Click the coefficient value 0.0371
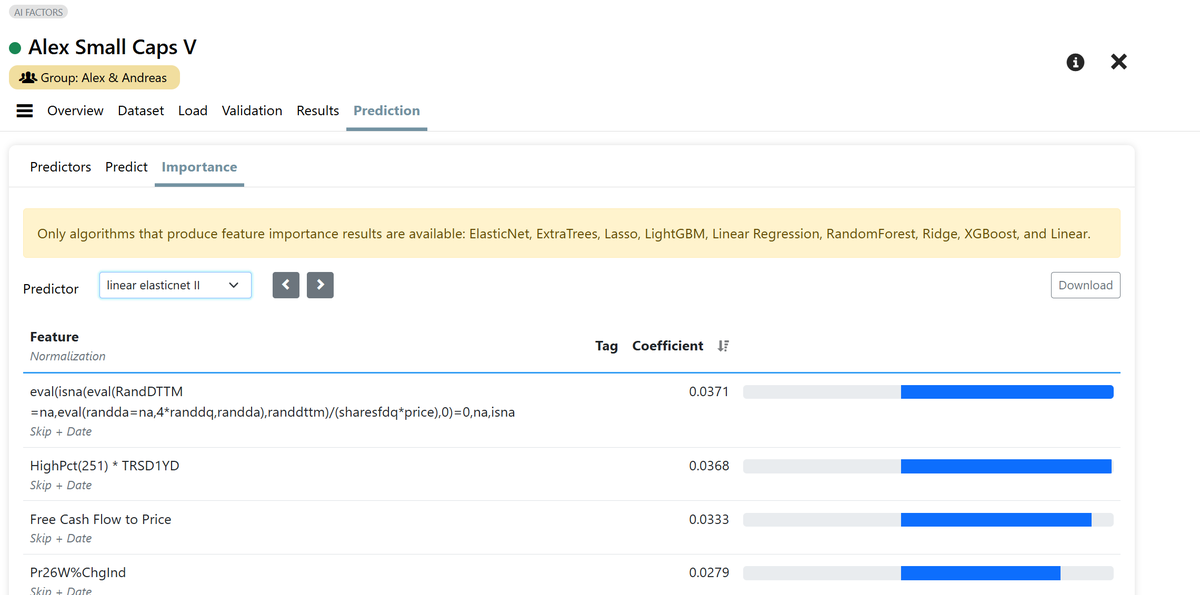Screen dimensions: 1200x595 (x=709, y=392)
